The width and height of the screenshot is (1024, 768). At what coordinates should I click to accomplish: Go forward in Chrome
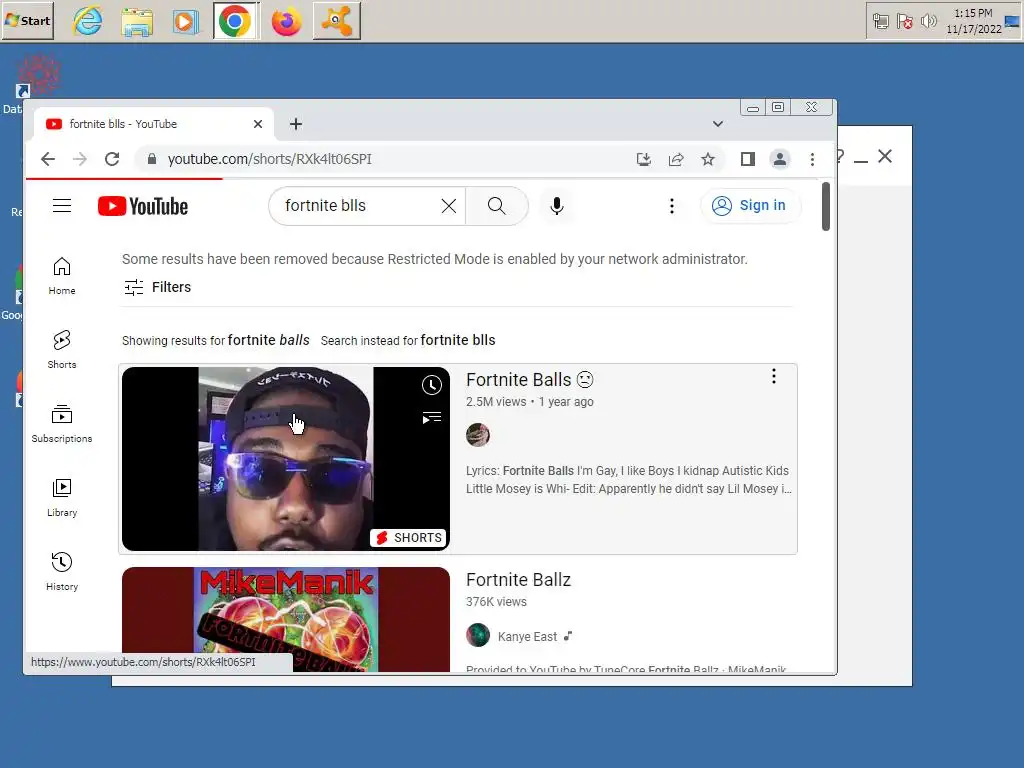80,159
